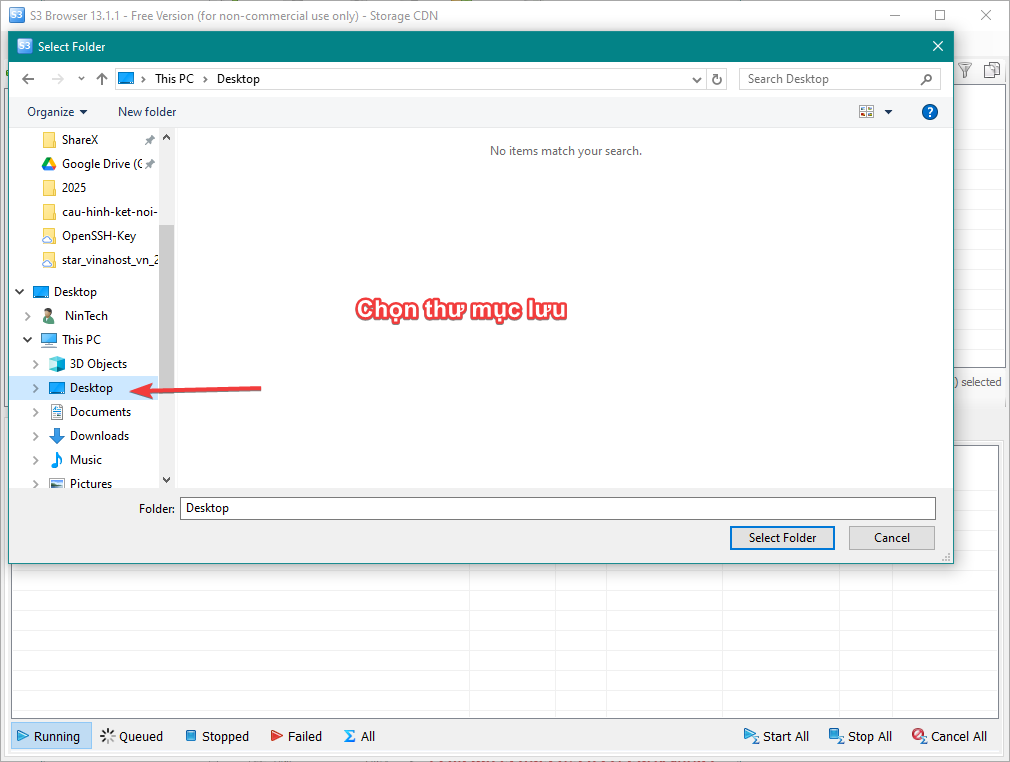
Task: Click the Up one level arrow
Action: coord(102,79)
